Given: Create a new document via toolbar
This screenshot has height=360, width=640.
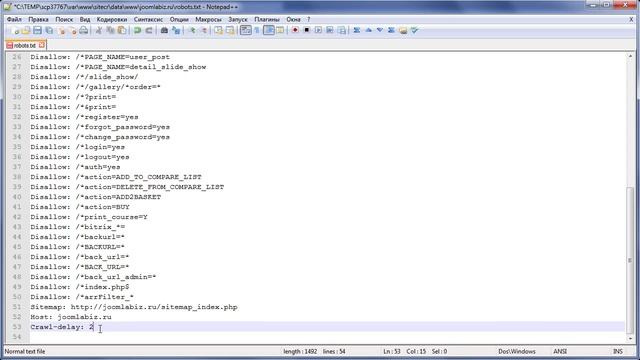Looking at the screenshot, I should 15,31.
